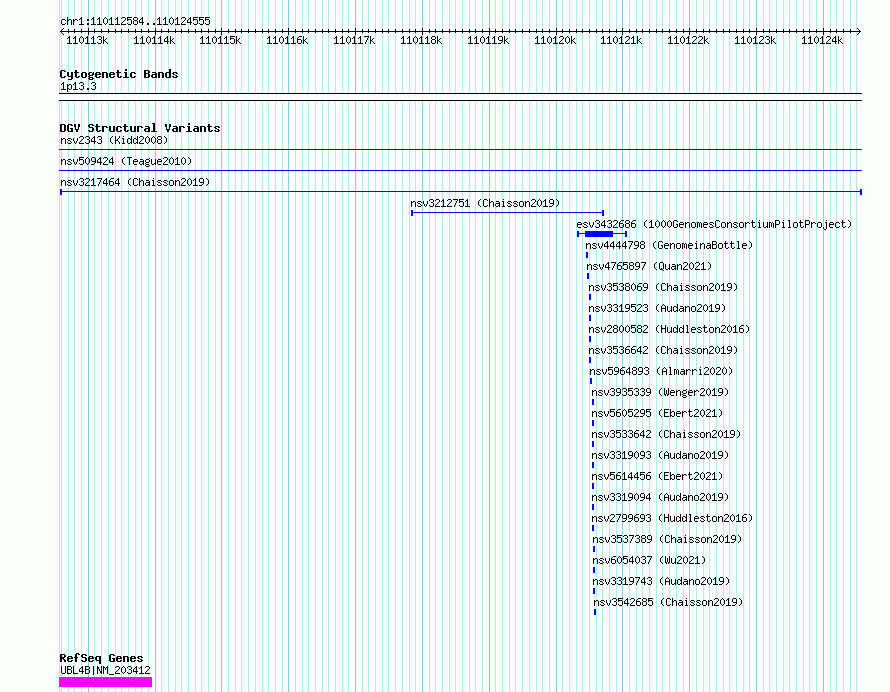Click the 110120k ruler tick label
The height and width of the screenshot is (692, 890).
555,40
